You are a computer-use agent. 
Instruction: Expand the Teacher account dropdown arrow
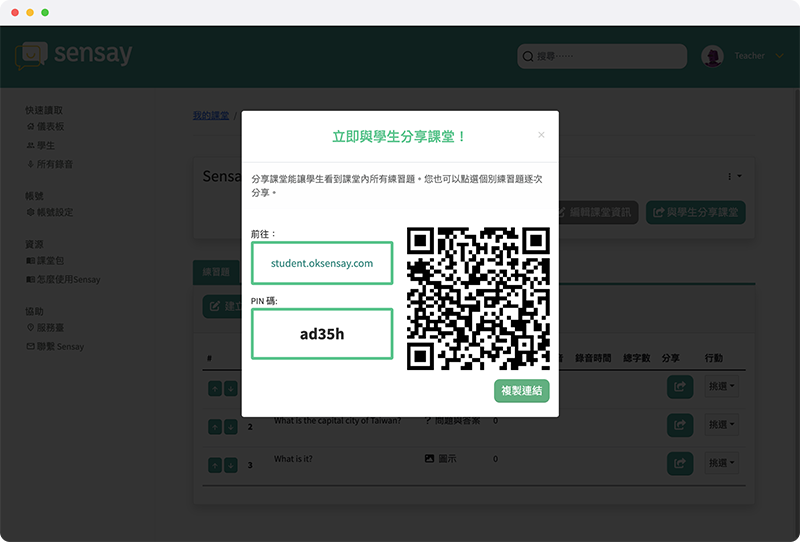(x=779, y=57)
